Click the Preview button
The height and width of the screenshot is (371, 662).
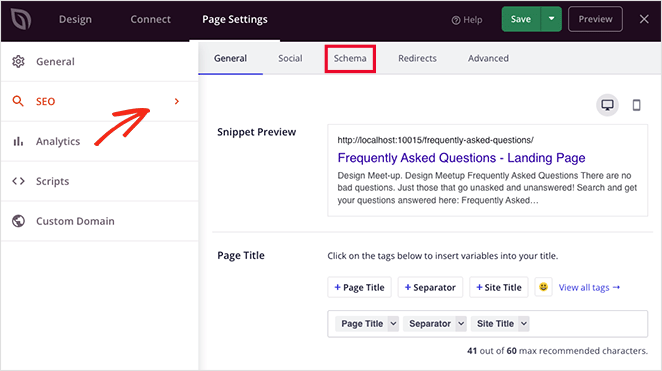(x=595, y=19)
